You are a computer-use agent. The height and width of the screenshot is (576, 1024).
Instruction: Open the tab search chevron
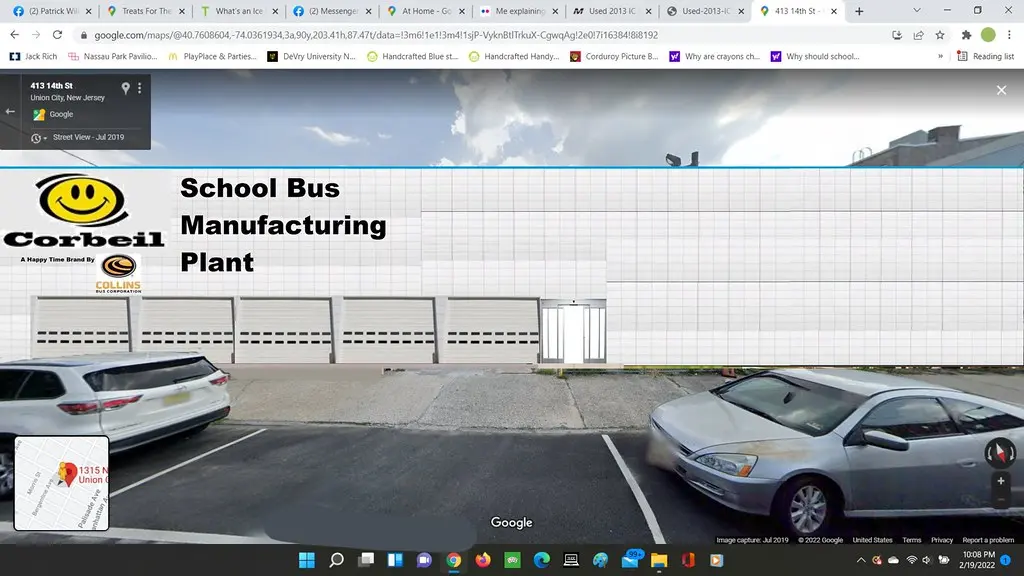(917, 10)
